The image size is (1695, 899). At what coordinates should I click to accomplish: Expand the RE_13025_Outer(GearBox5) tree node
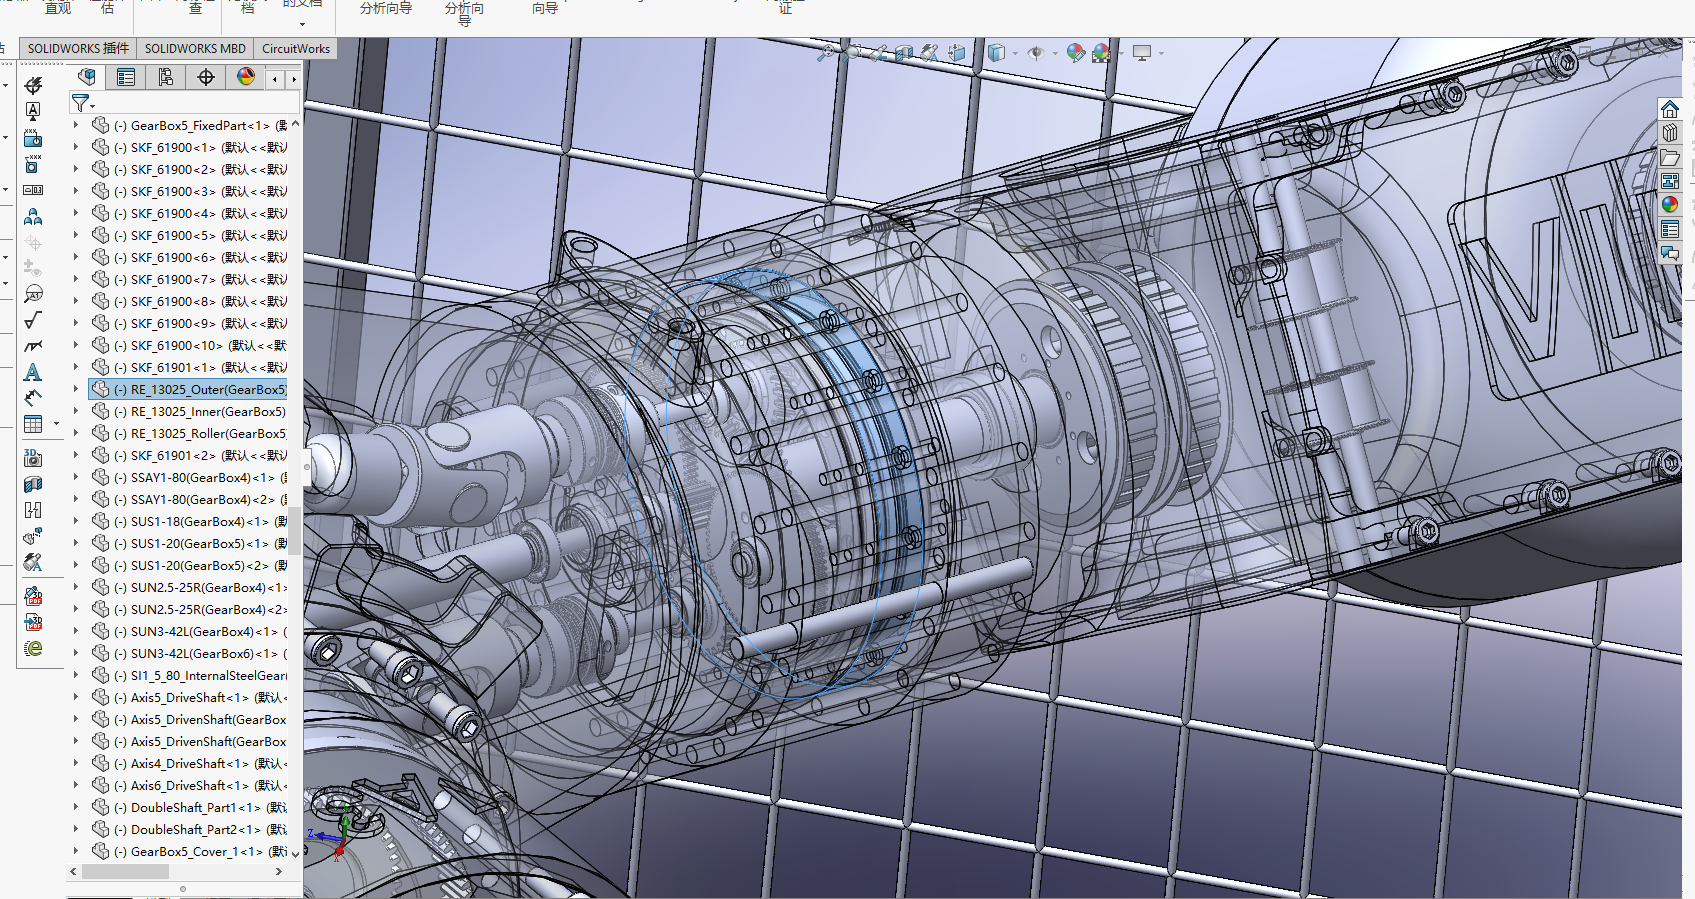click(76, 389)
